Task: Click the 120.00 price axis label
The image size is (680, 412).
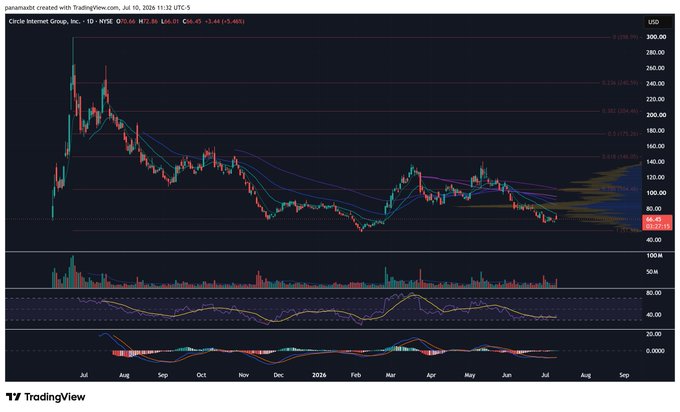Action: point(656,177)
